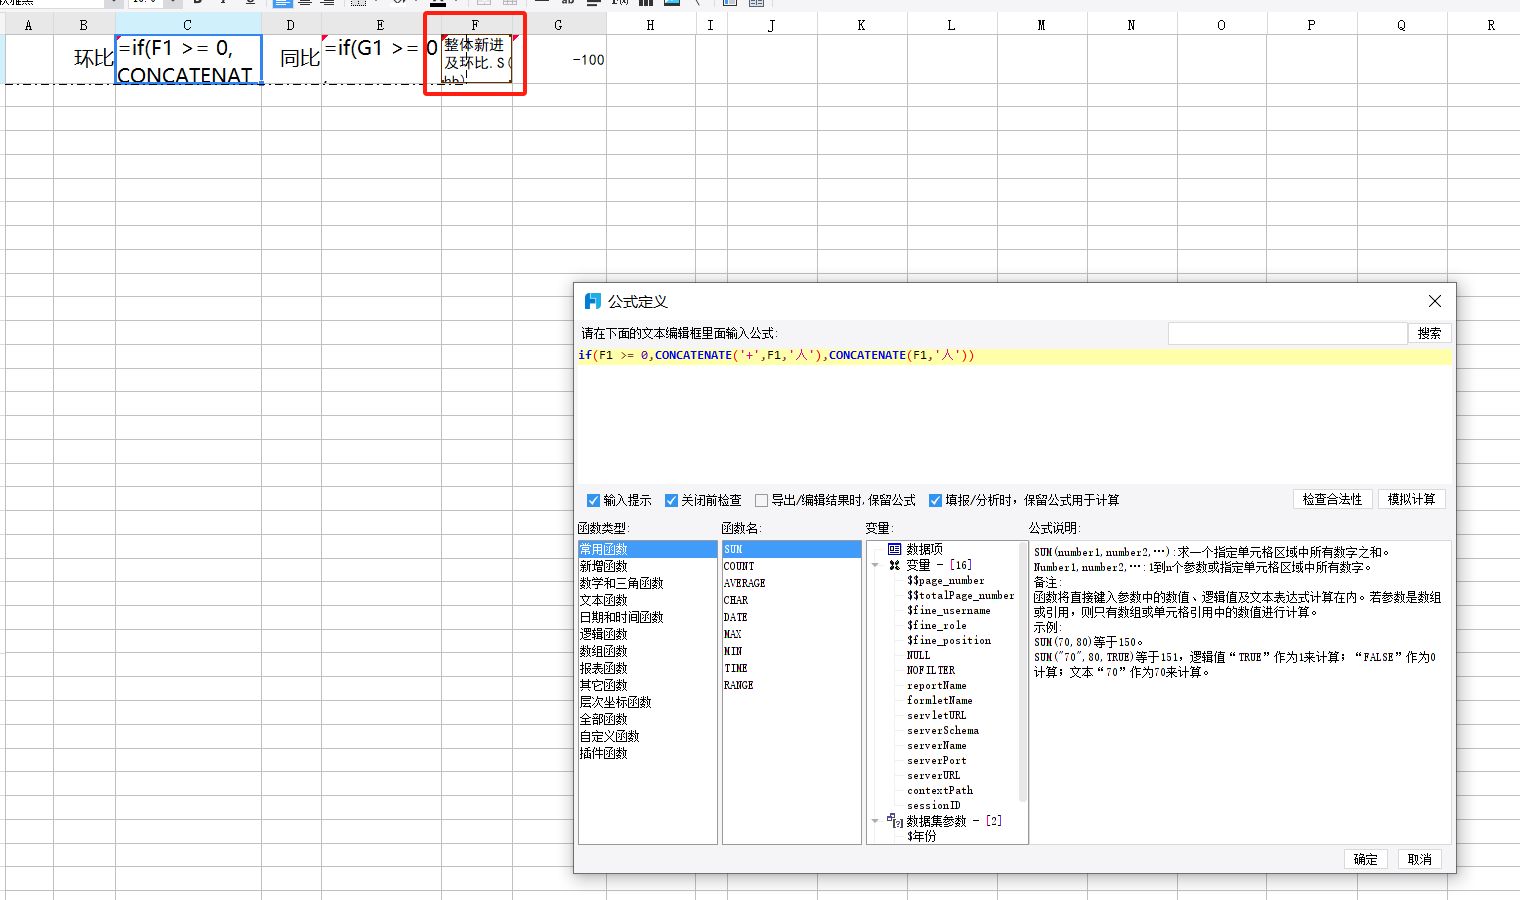Toggle 填报/分析时,保留公式用于计算 checkbox
Image resolution: width=1520 pixels, height=900 pixels.
935,500
